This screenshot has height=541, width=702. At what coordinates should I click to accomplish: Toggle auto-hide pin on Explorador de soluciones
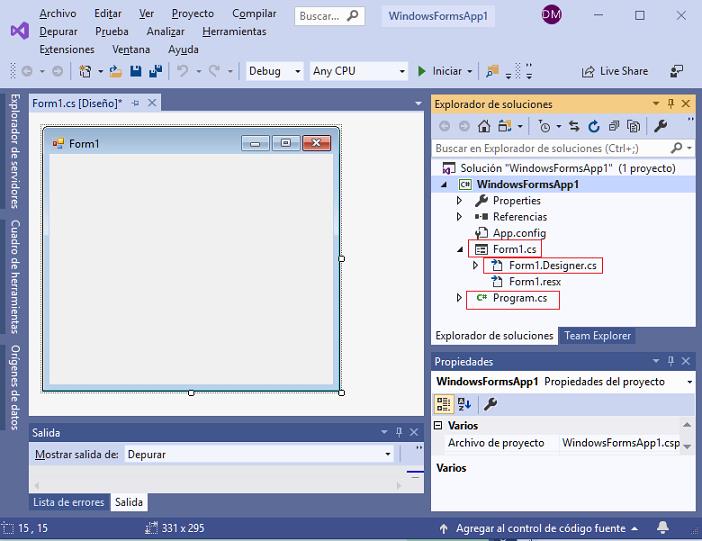(x=671, y=103)
